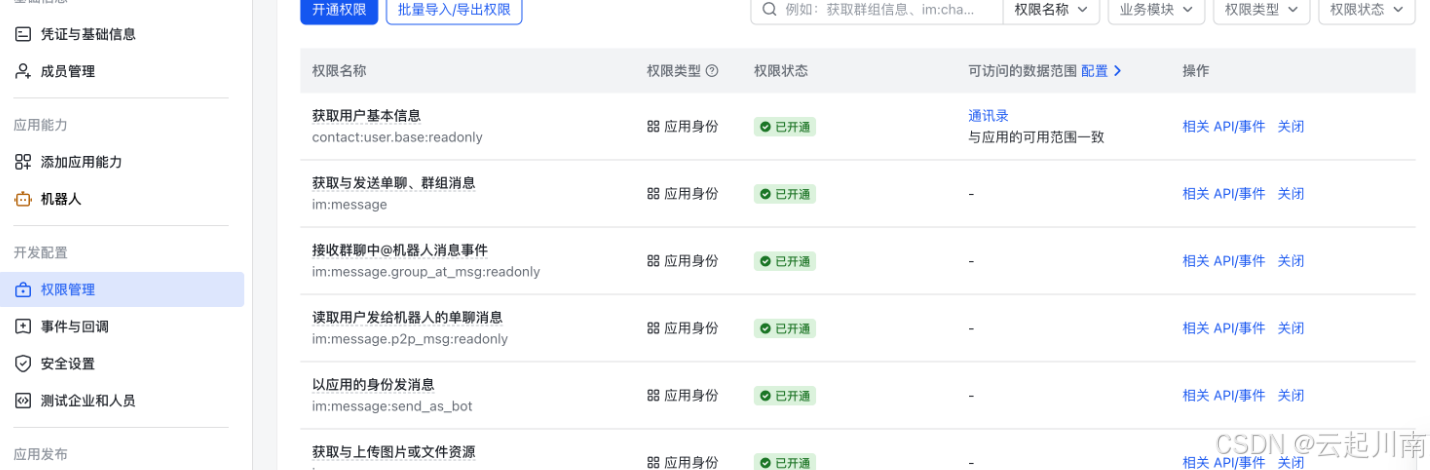The image size is (1430, 470).
Task: Open the 权限状态 filter dropdown
Action: click(x=1367, y=10)
